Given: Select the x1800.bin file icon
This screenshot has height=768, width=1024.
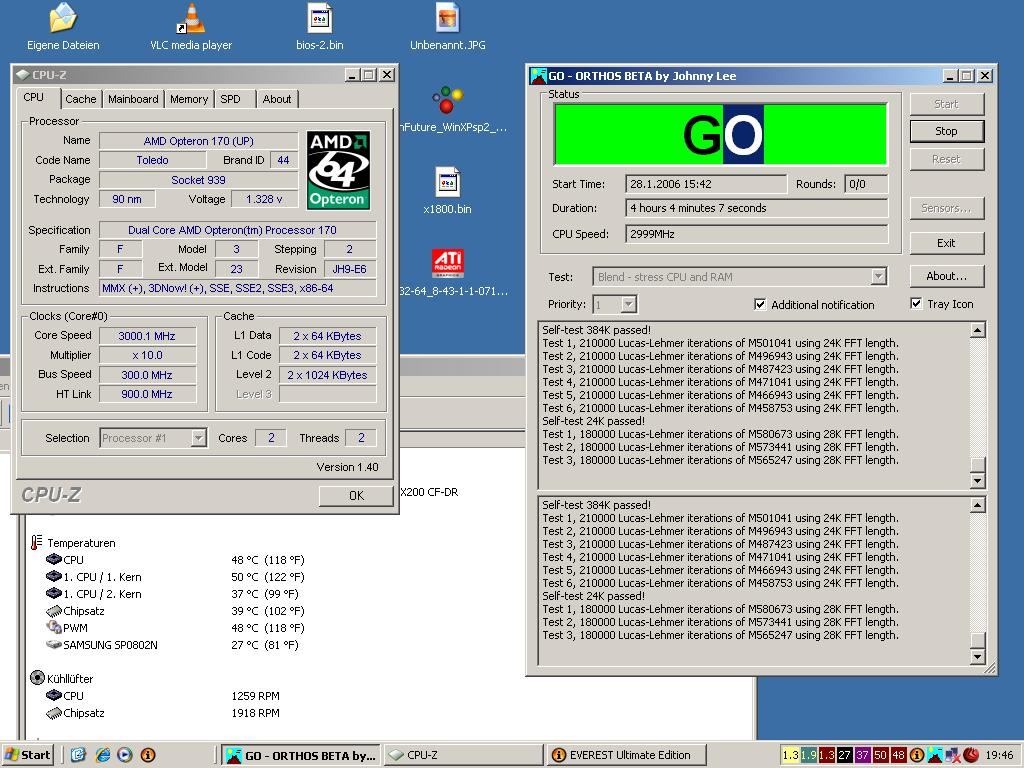Looking at the screenshot, I should 447,182.
